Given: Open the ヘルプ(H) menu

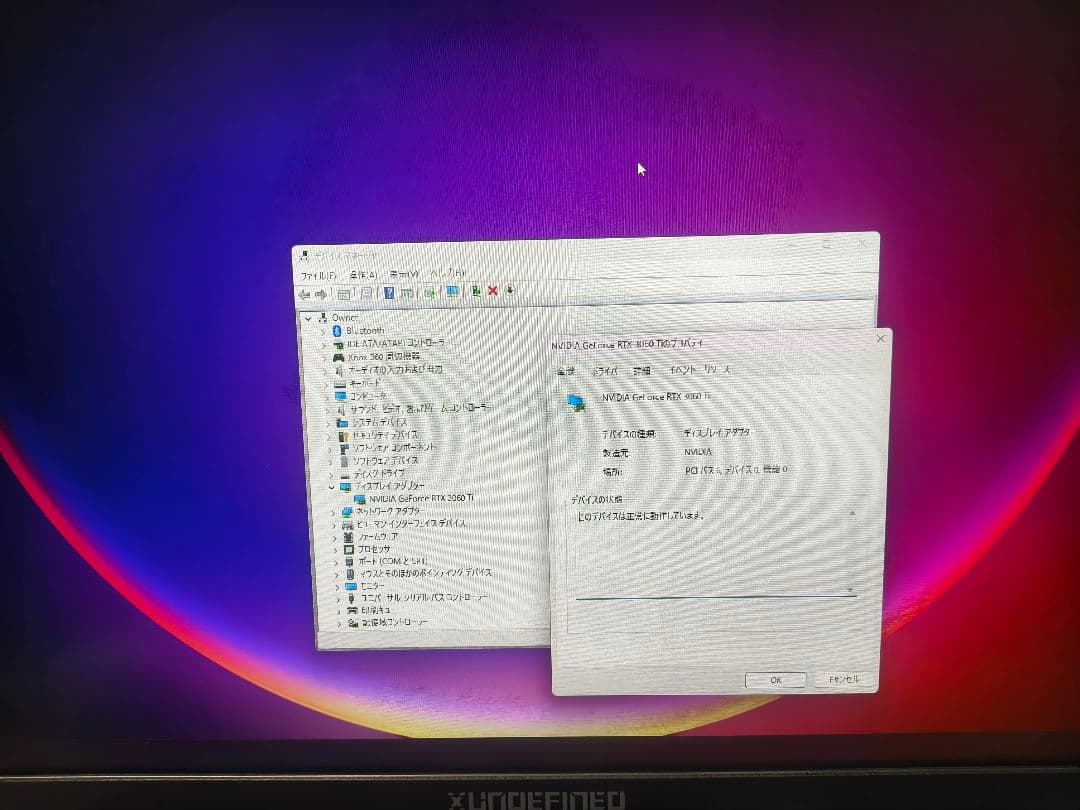Looking at the screenshot, I should tap(448, 273).
